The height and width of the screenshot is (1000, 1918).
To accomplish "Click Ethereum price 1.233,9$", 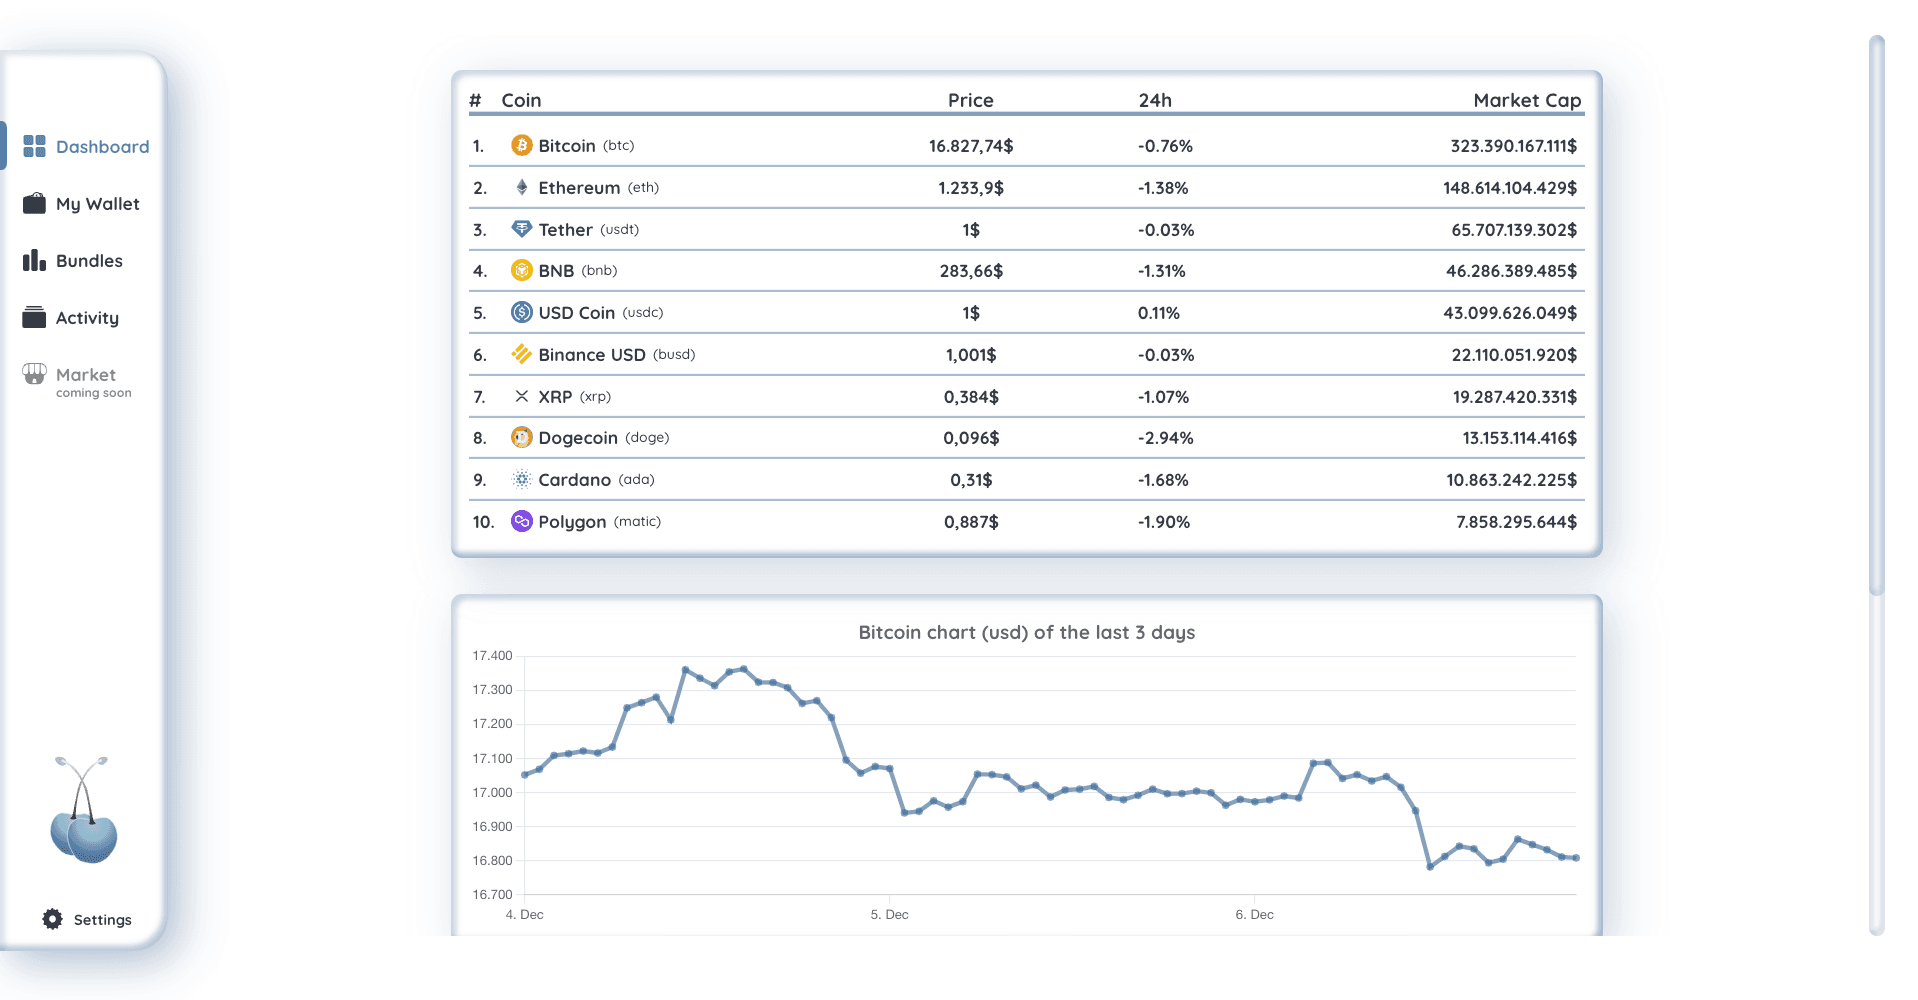I will tap(970, 188).
